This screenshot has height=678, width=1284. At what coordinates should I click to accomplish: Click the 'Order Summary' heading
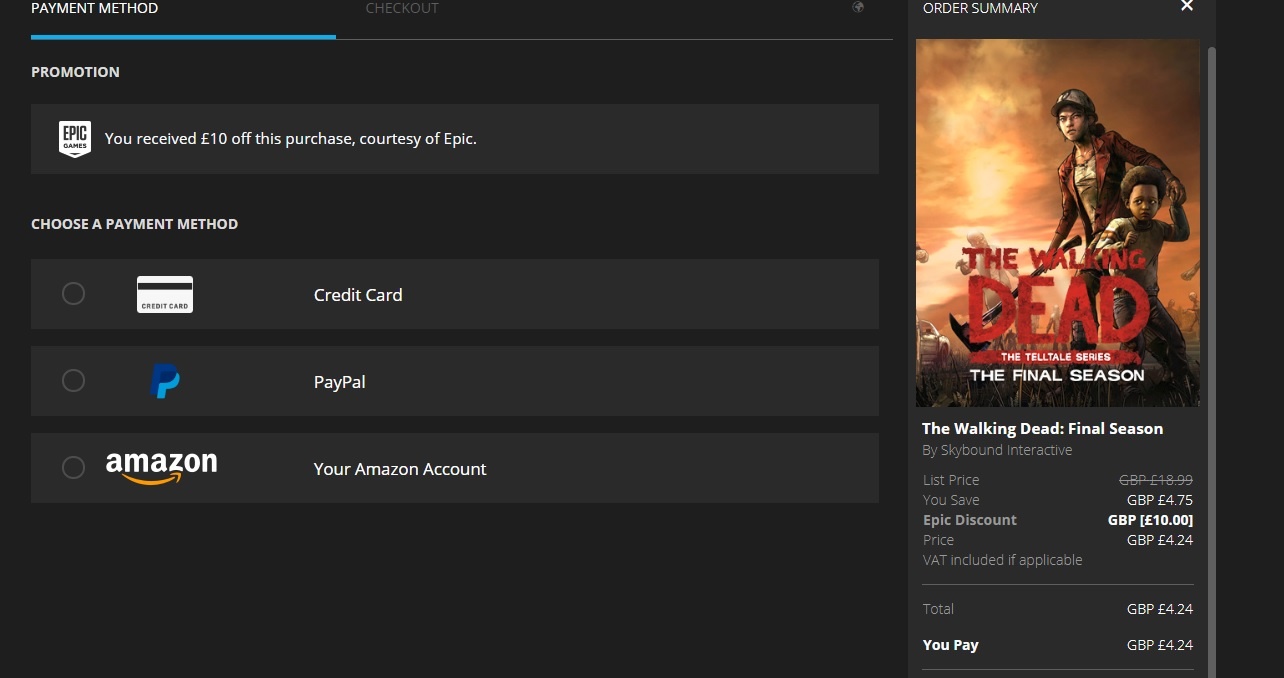[980, 8]
